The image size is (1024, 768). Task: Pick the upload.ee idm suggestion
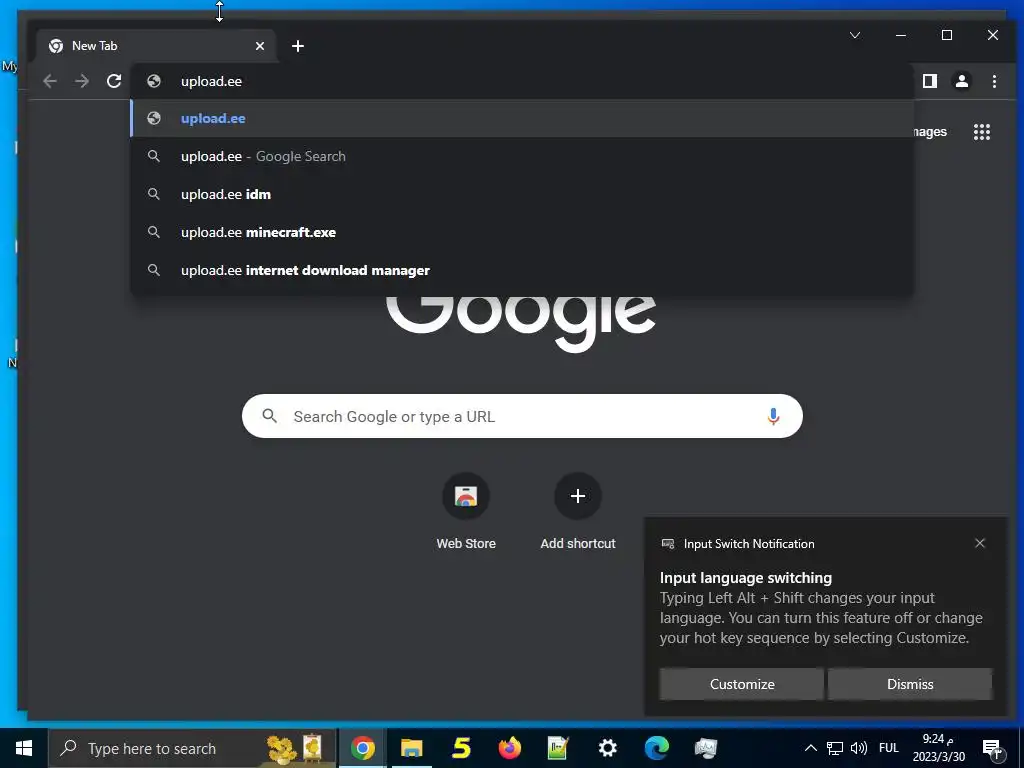click(522, 195)
